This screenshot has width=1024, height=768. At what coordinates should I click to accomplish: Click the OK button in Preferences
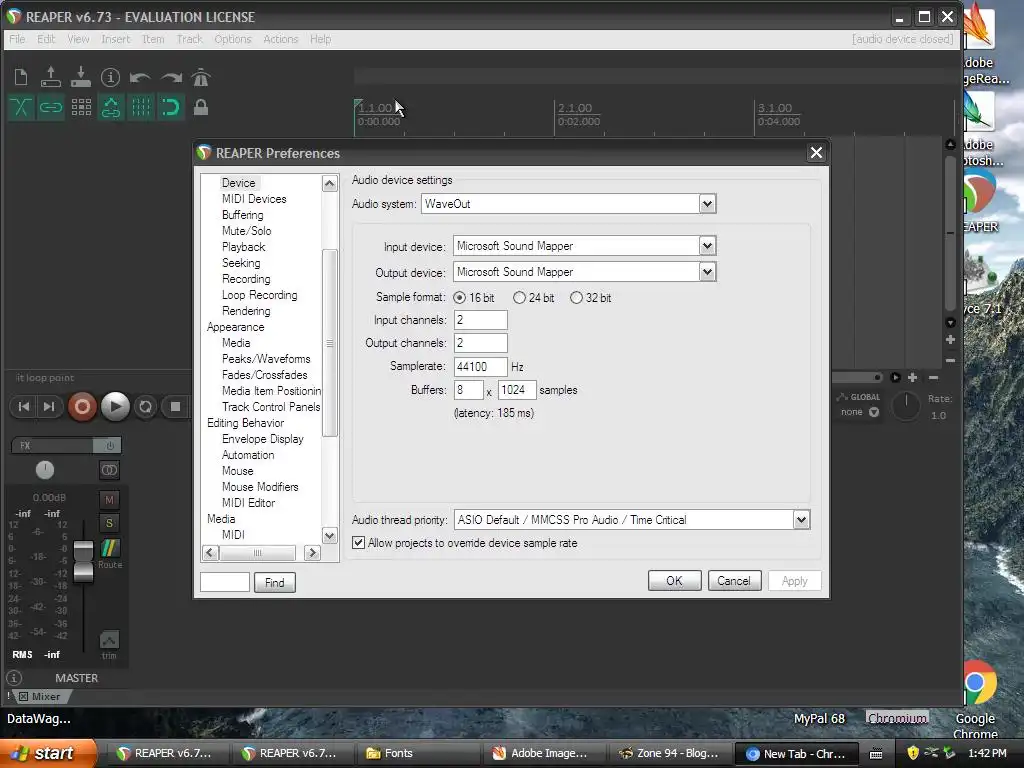(675, 581)
